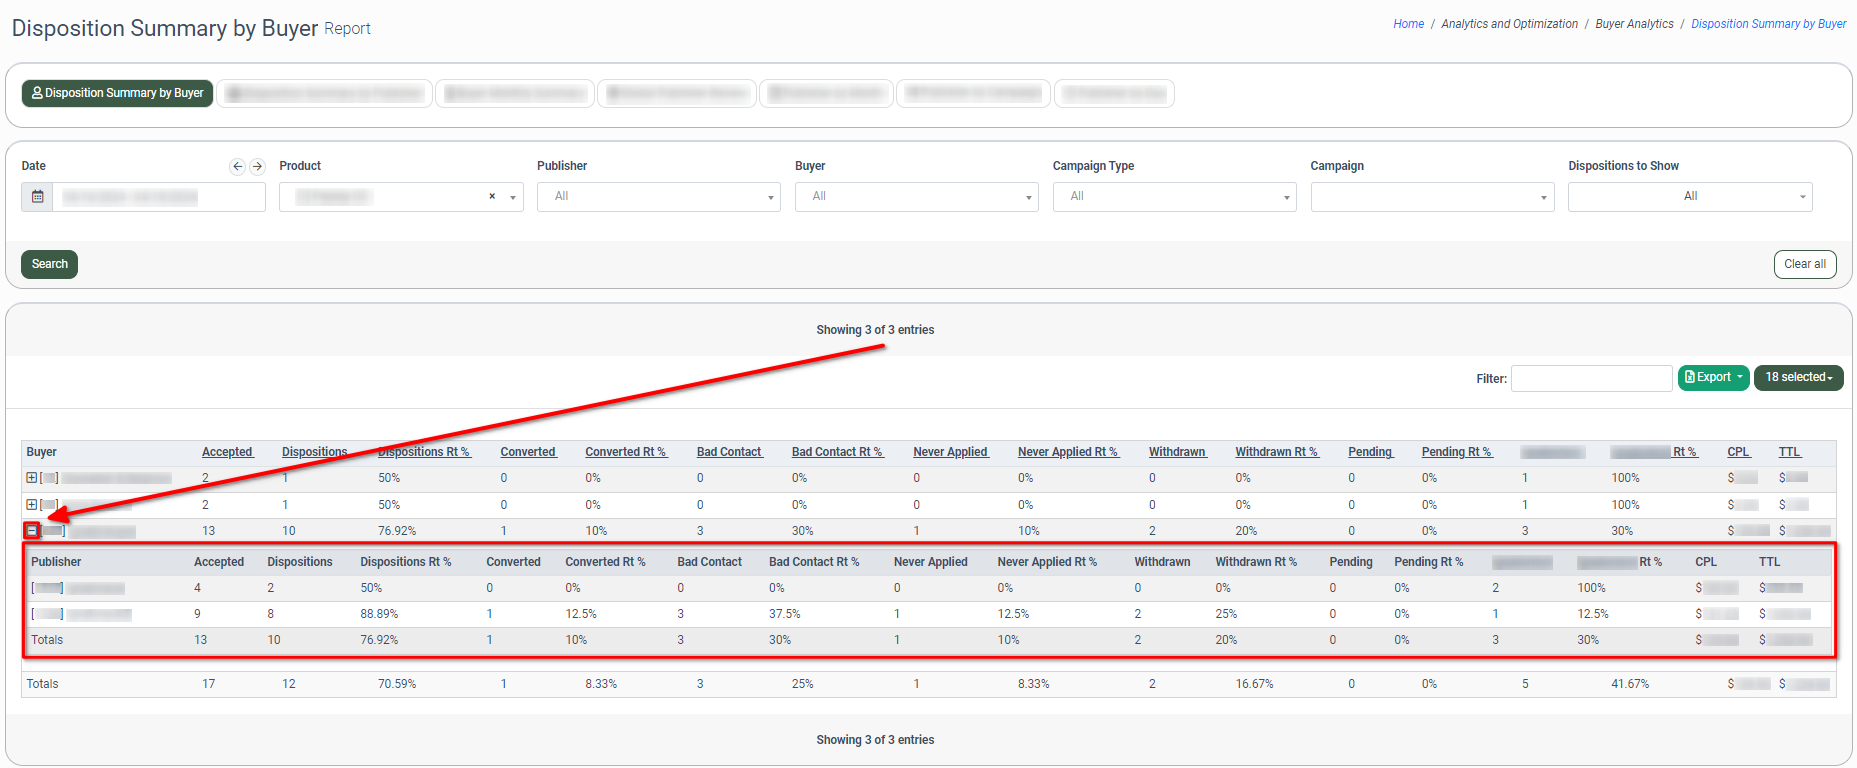Open the Buyer filter dropdown
The width and height of the screenshot is (1857, 768).
click(916, 197)
